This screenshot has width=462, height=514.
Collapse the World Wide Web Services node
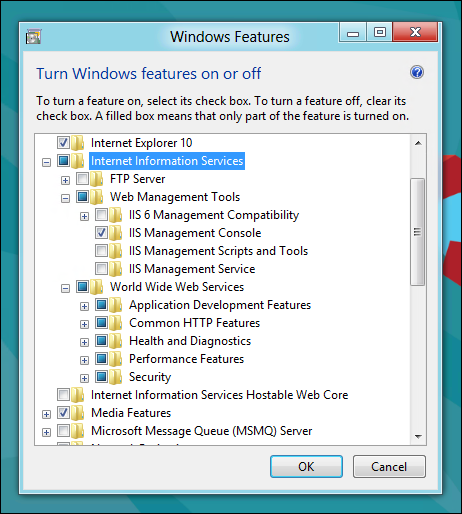65,288
